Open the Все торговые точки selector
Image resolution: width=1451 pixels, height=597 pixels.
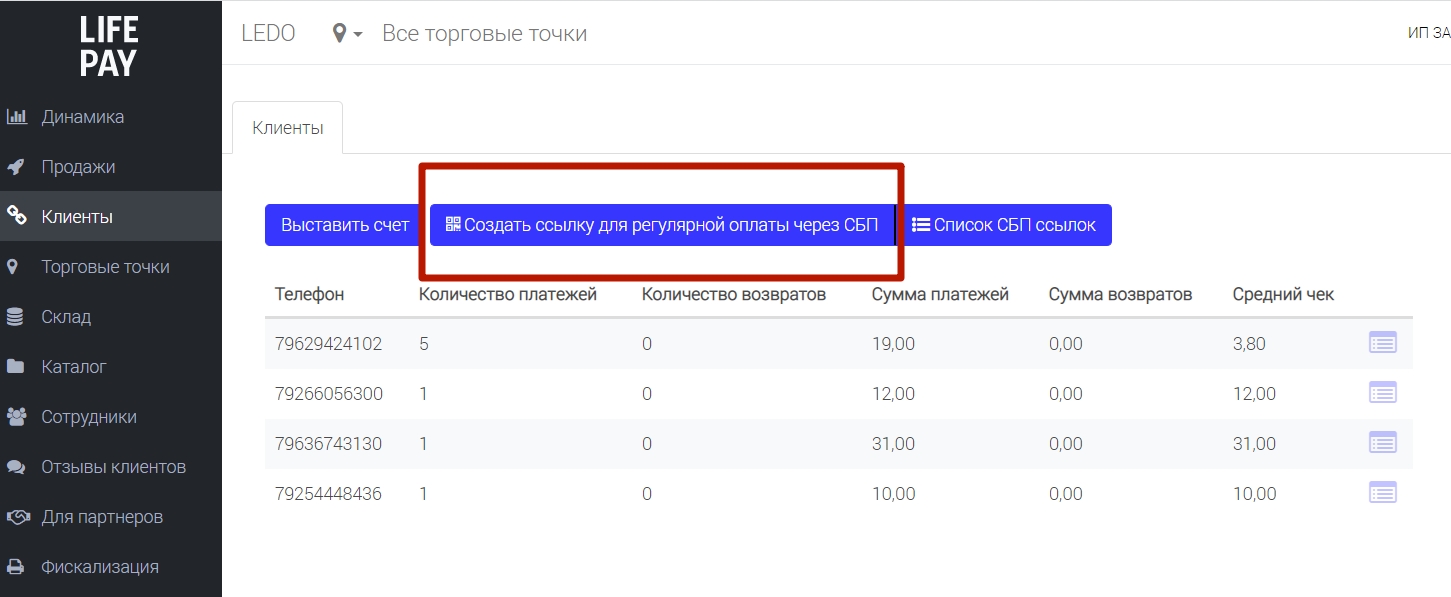pos(485,34)
